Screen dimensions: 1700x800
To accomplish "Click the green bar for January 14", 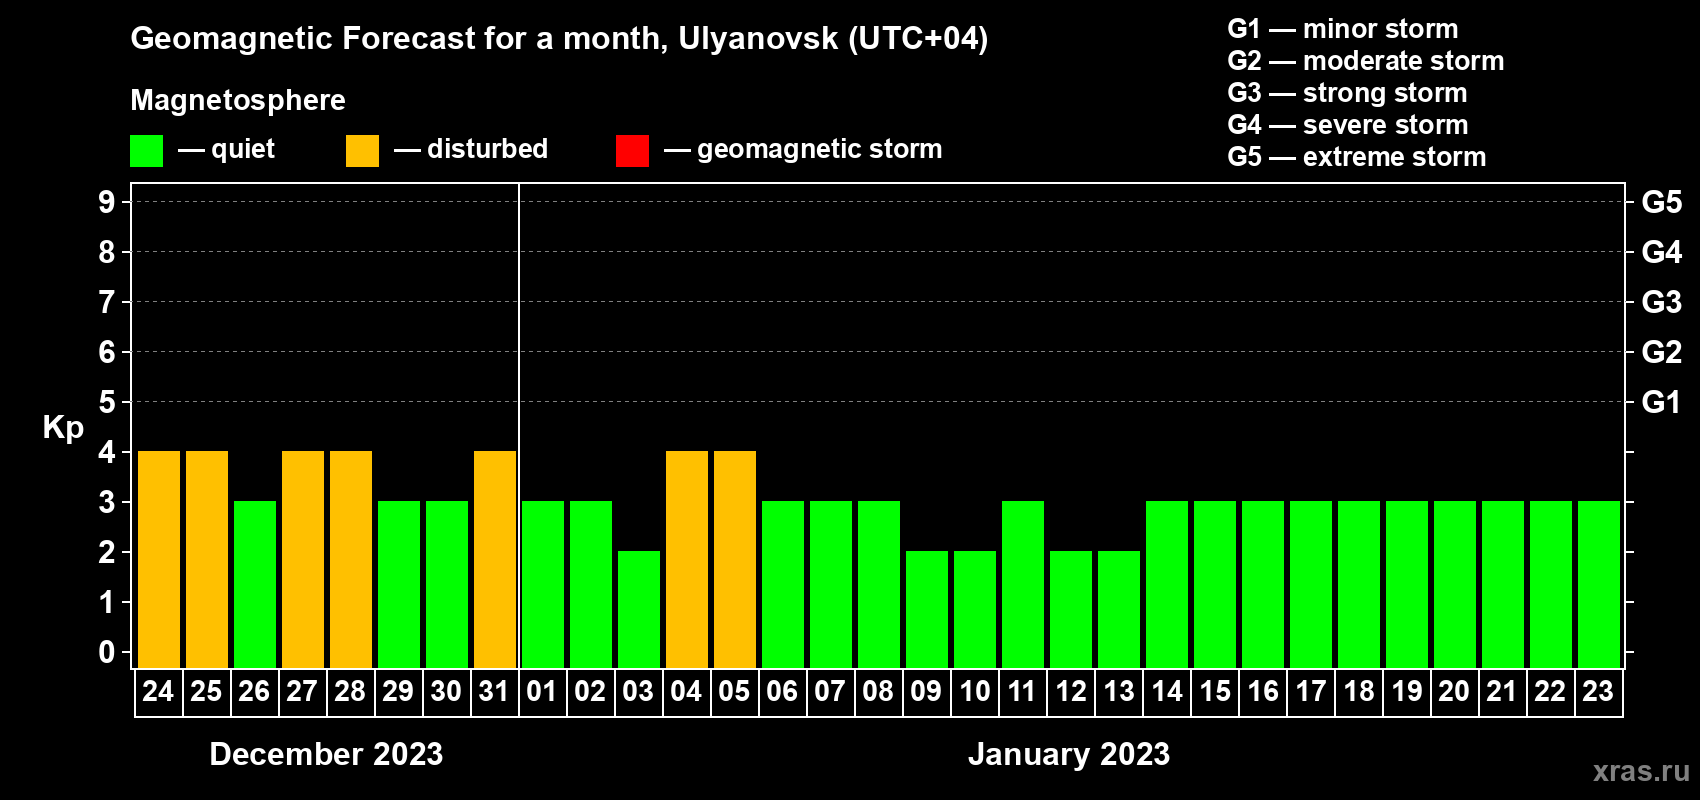I will 1167,585.
